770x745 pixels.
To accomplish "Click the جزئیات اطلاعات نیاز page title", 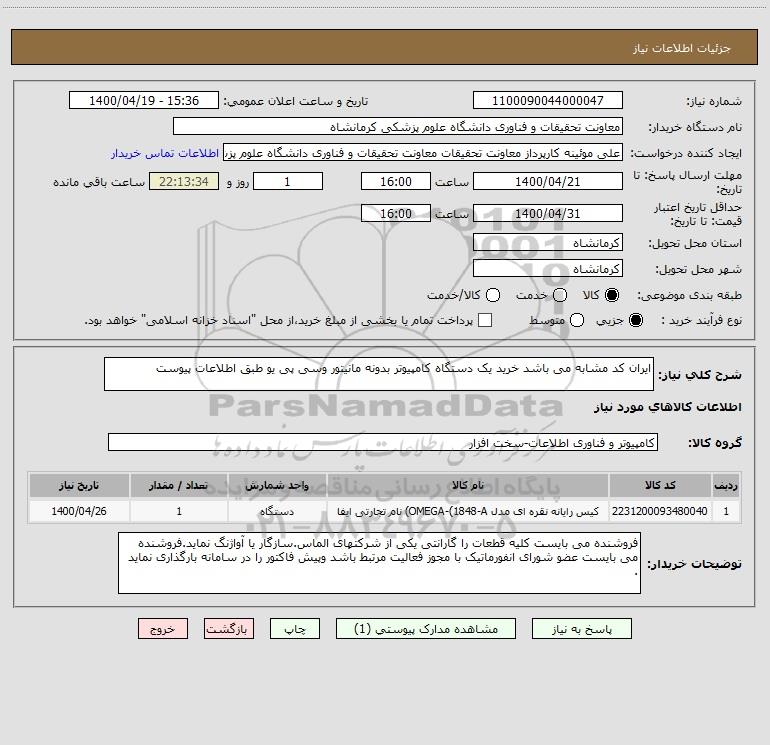I will [682, 48].
